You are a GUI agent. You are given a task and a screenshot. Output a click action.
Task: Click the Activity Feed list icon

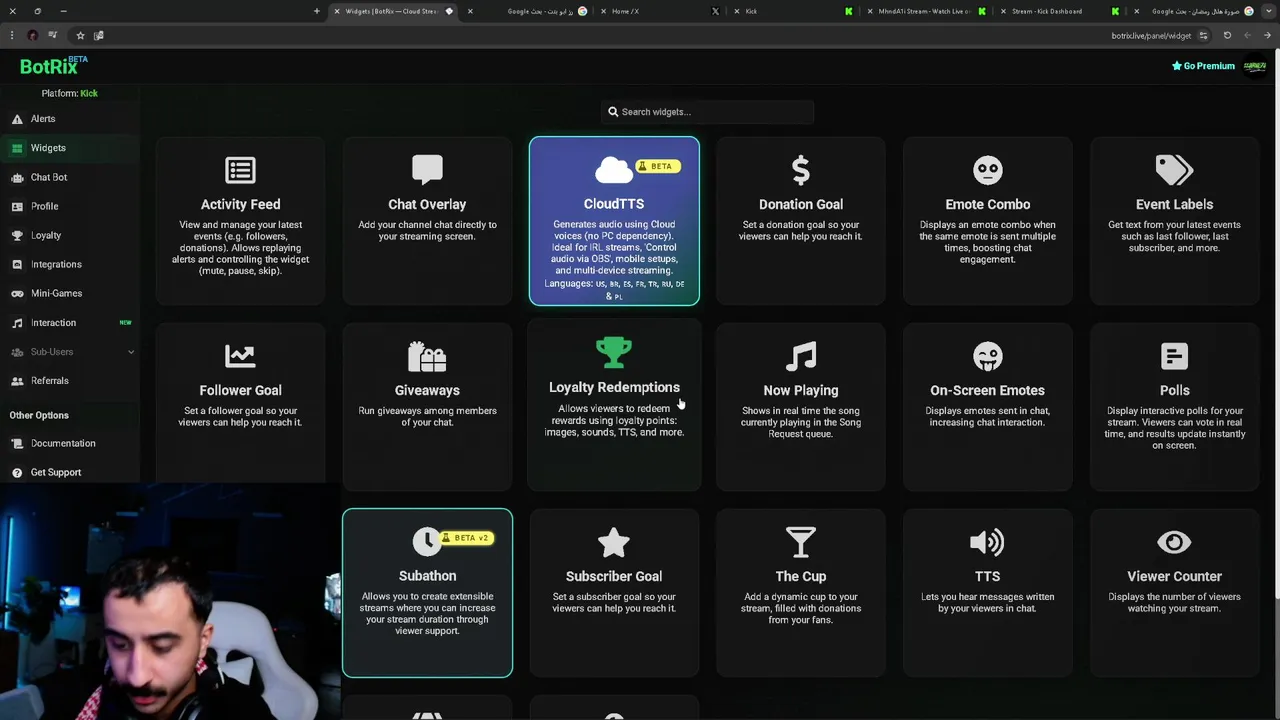[x=240, y=170]
